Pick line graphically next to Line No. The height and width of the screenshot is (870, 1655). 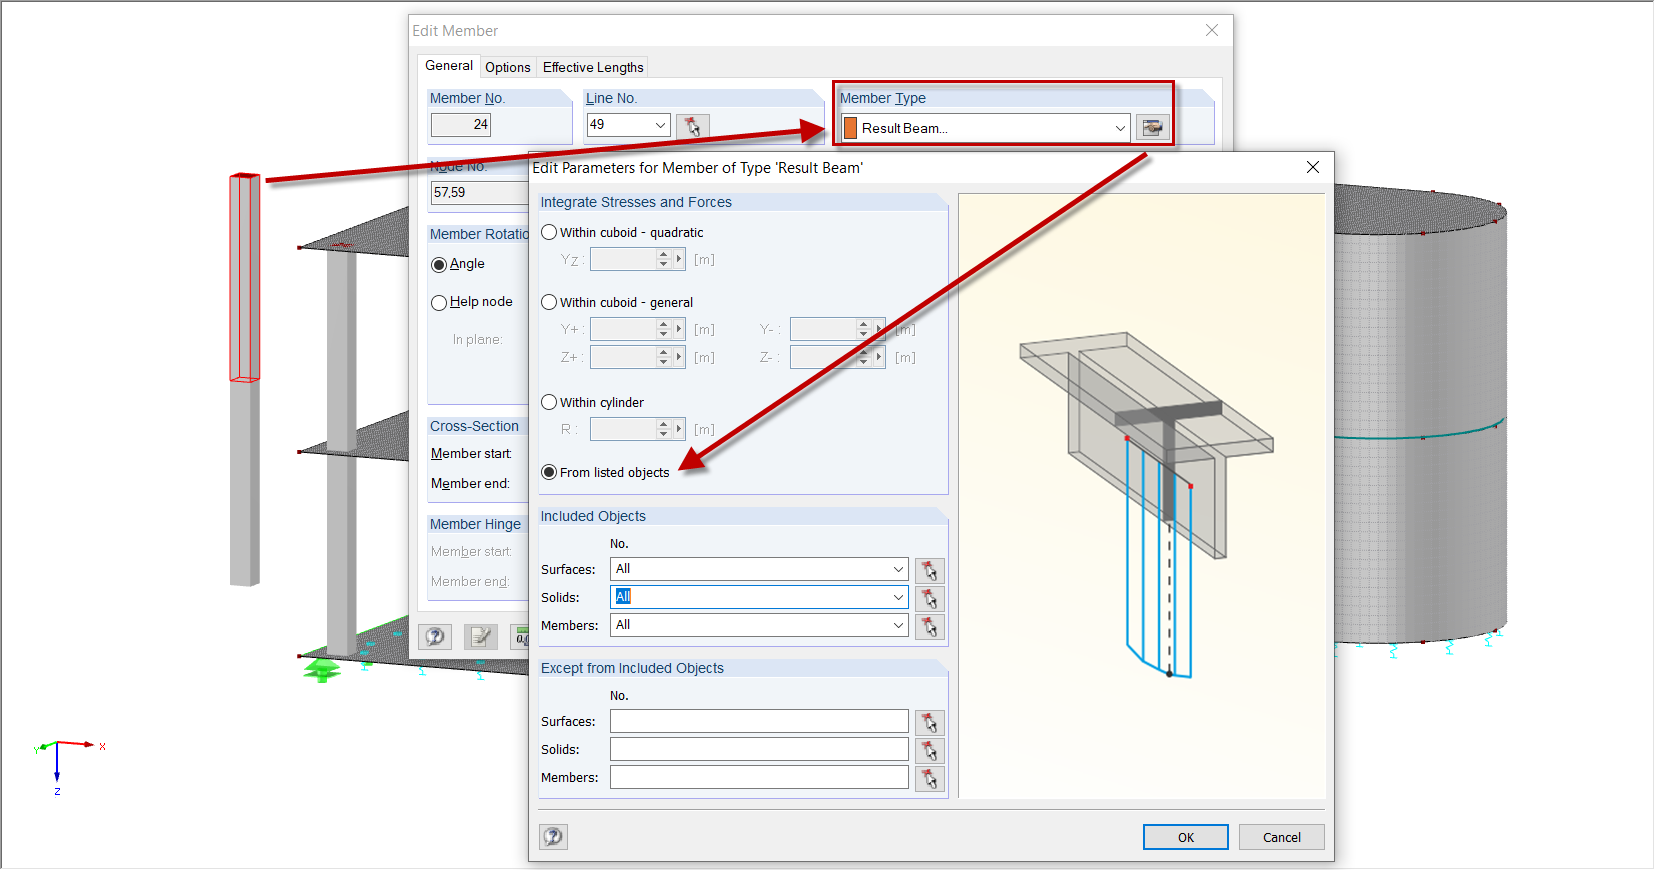coord(693,126)
